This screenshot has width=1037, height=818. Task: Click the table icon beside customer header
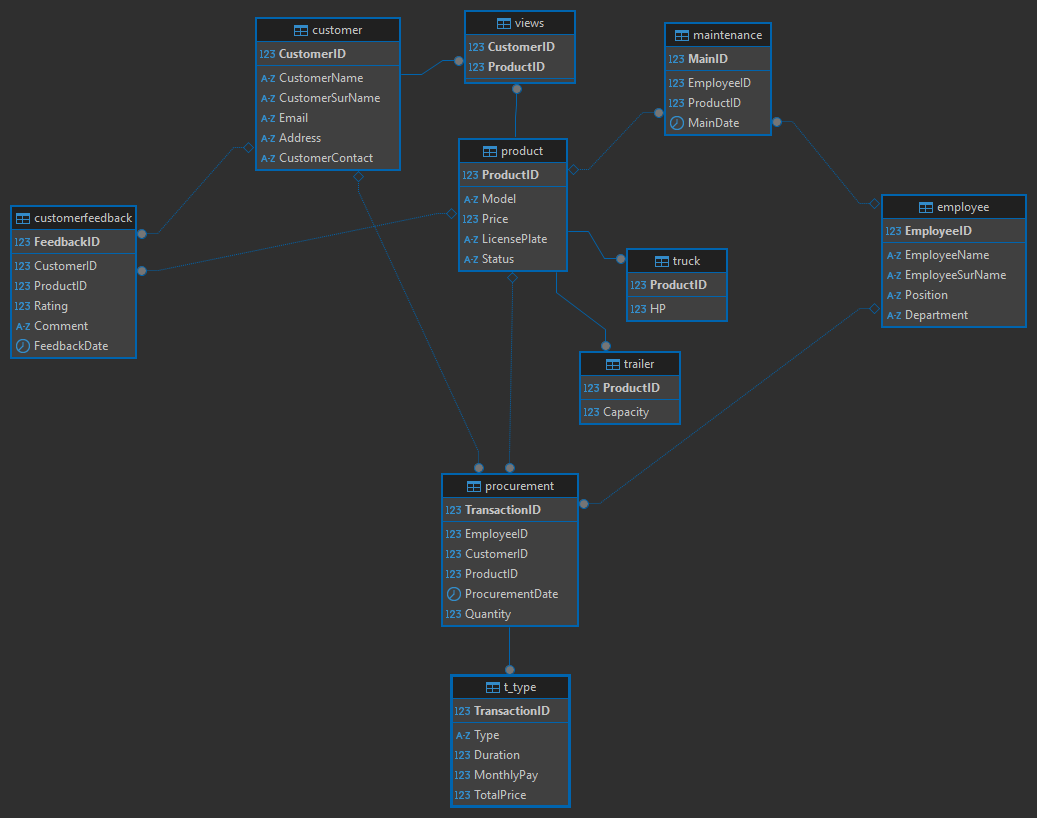coord(301,30)
